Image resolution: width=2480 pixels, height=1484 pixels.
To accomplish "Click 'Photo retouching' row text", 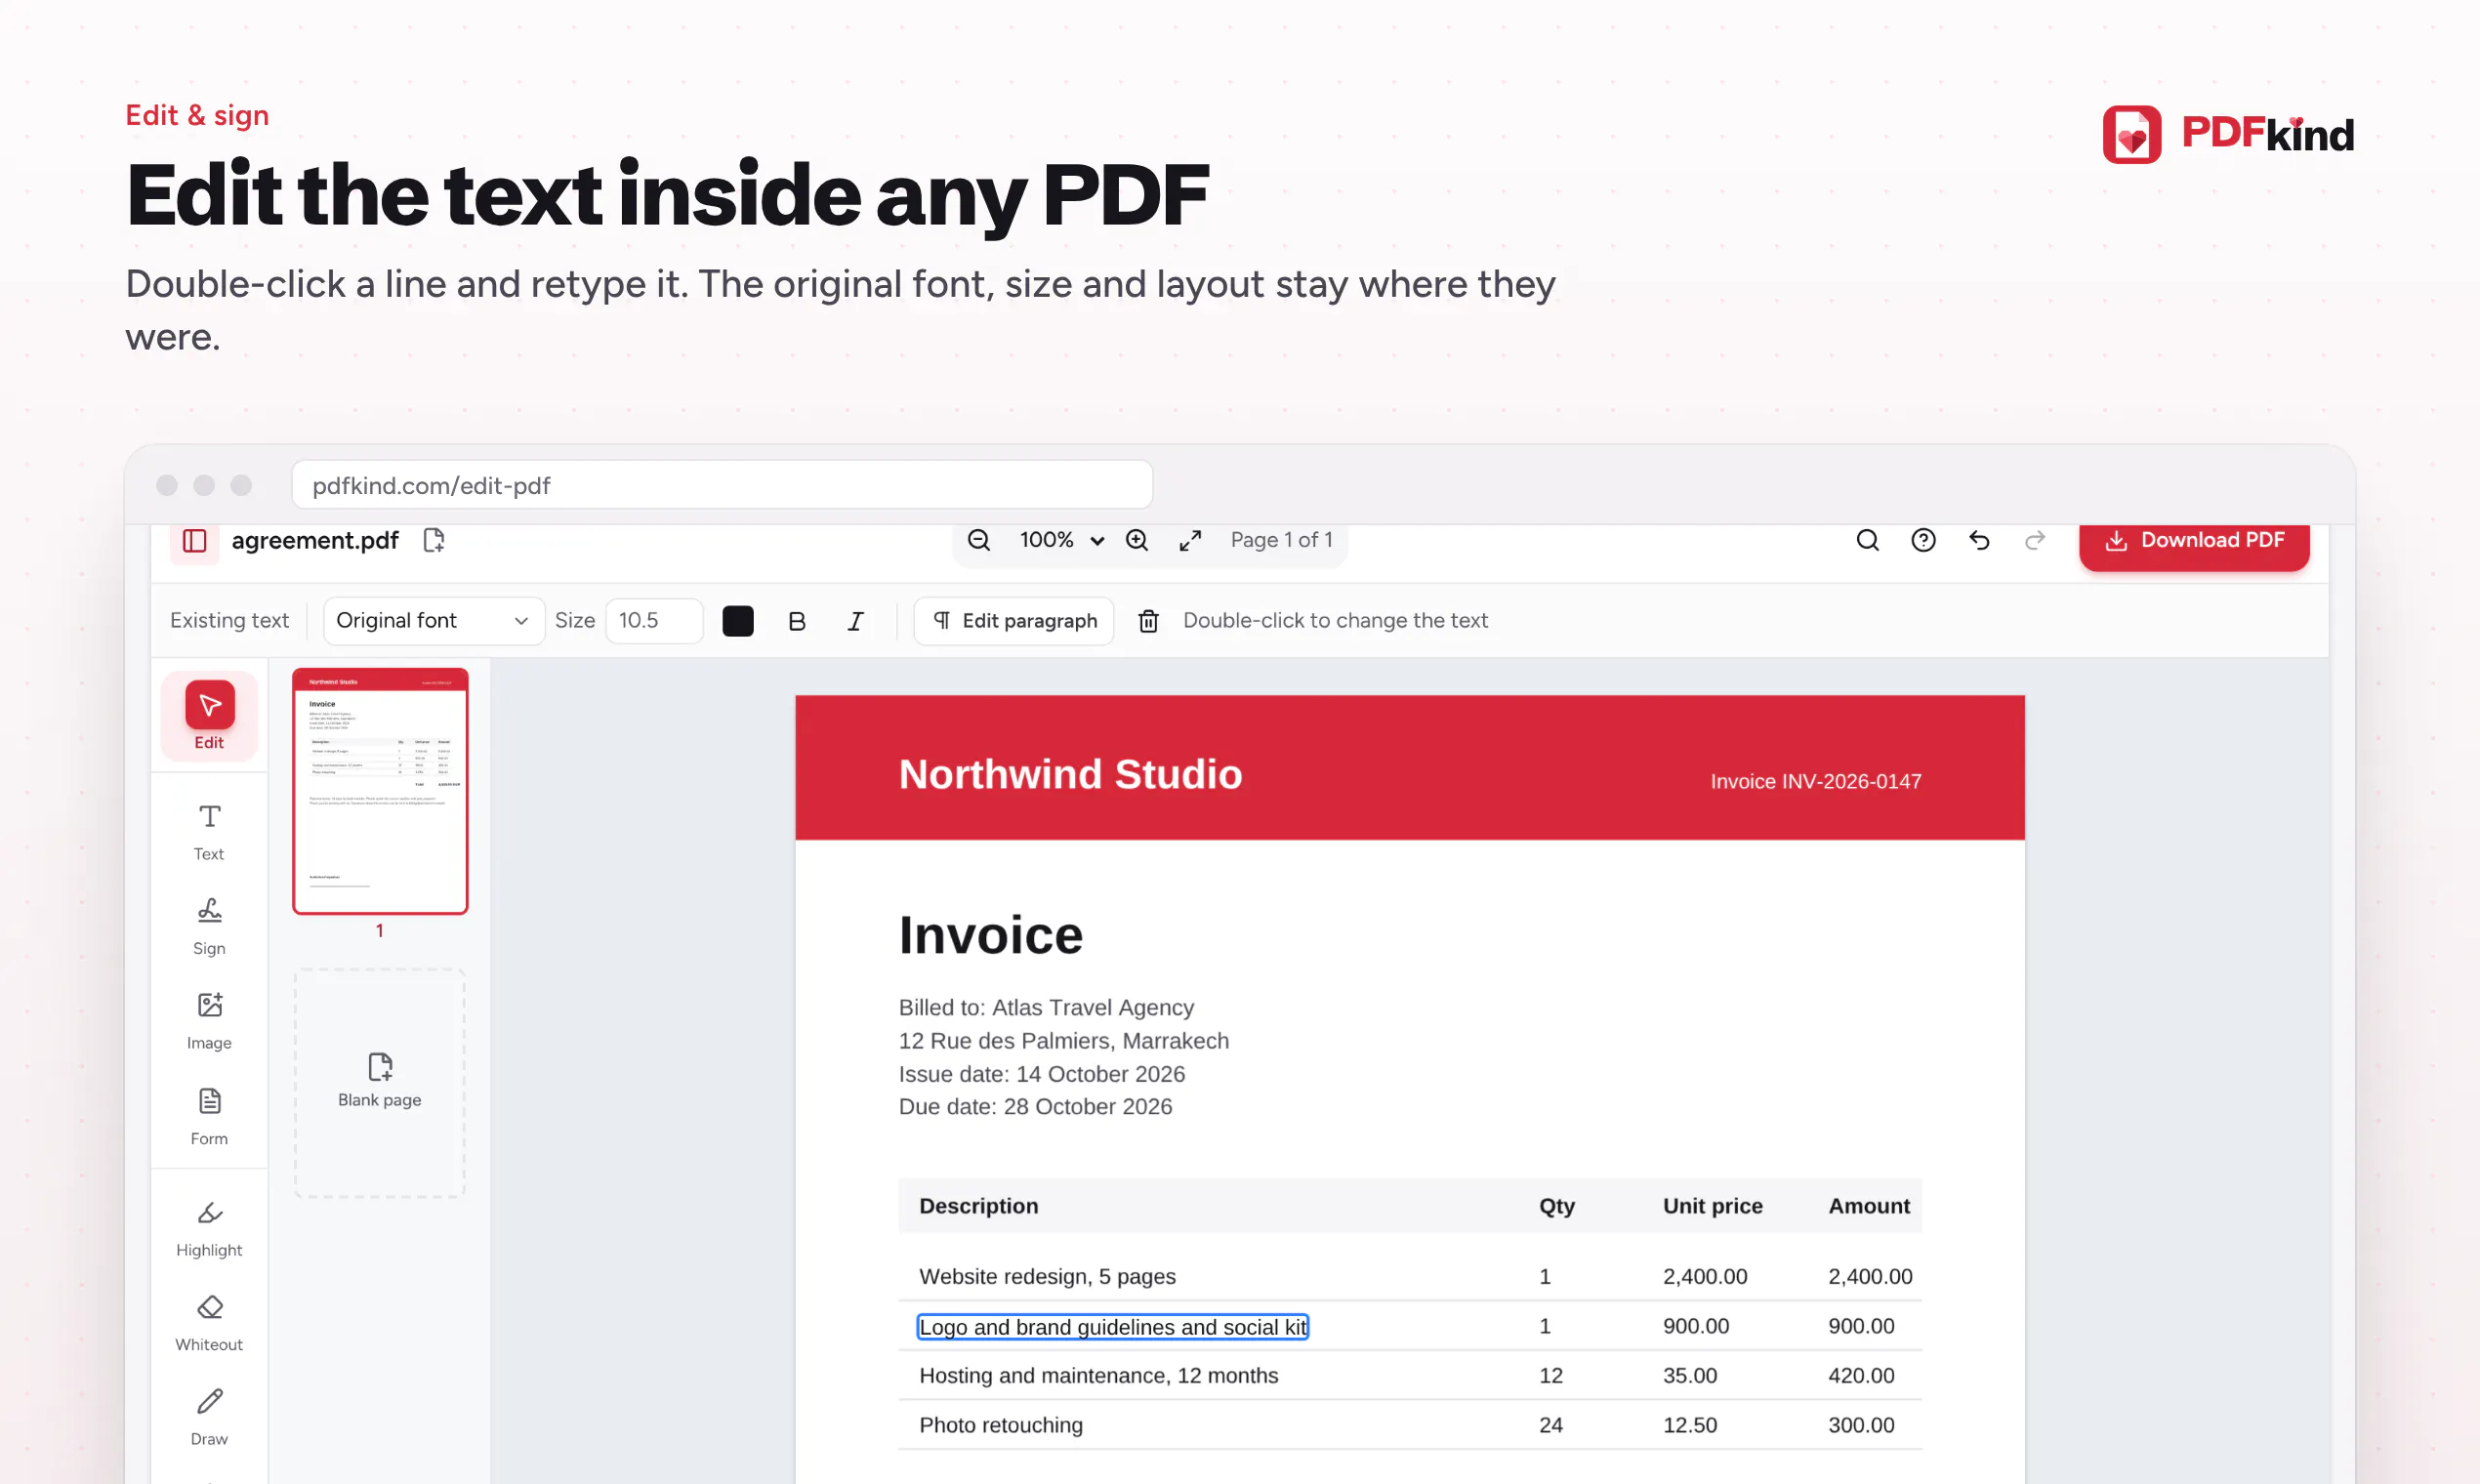I will coord(1001,1425).
